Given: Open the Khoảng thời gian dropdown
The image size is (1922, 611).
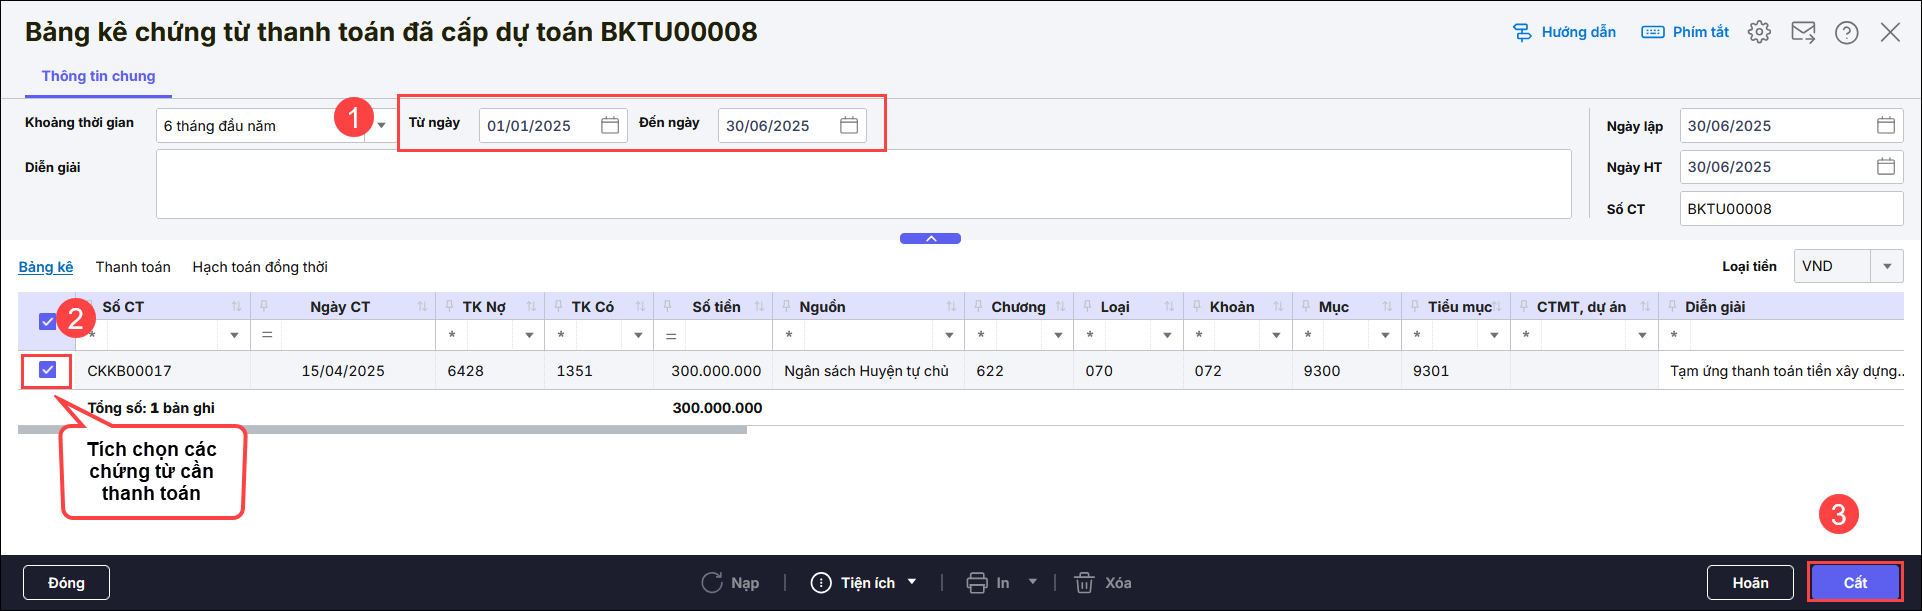Looking at the screenshot, I should point(381,125).
